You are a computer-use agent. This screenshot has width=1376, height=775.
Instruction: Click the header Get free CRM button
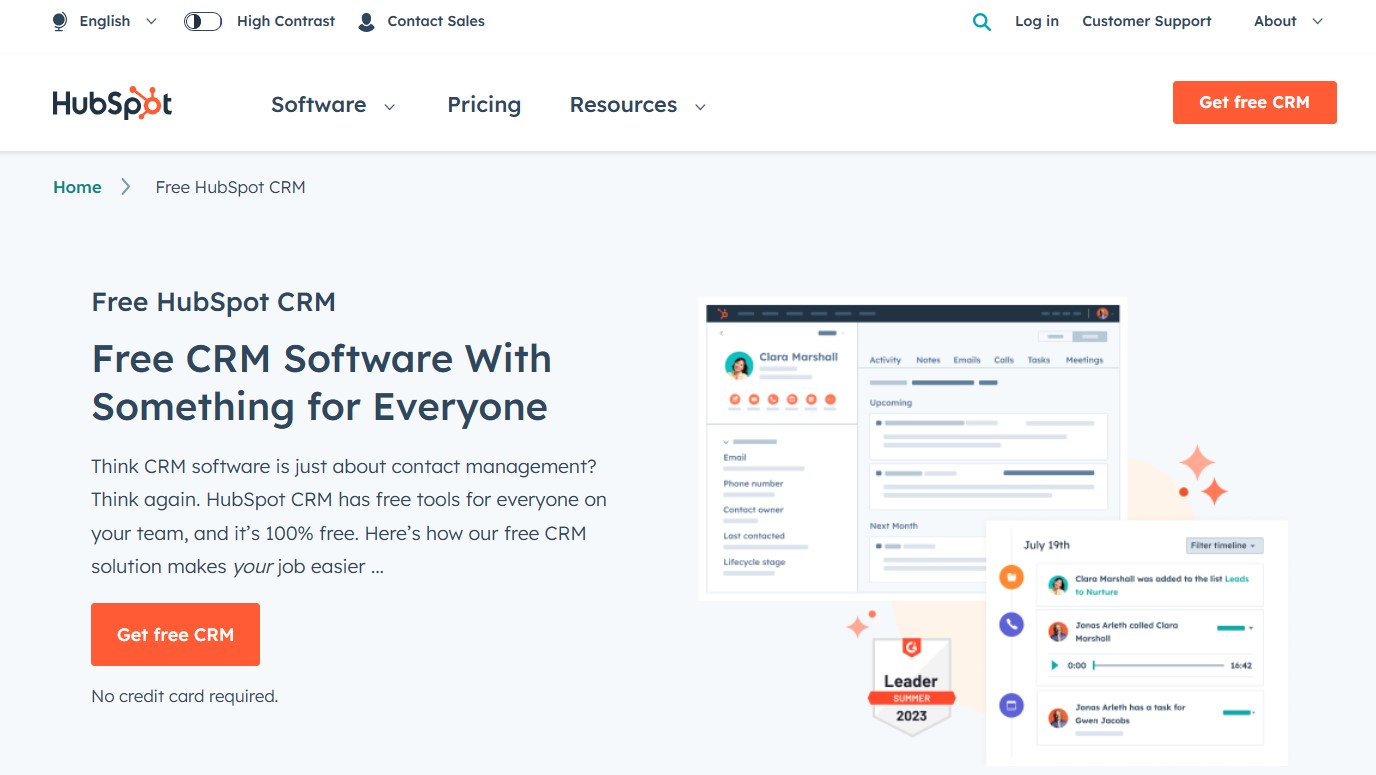[x=1254, y=102]
